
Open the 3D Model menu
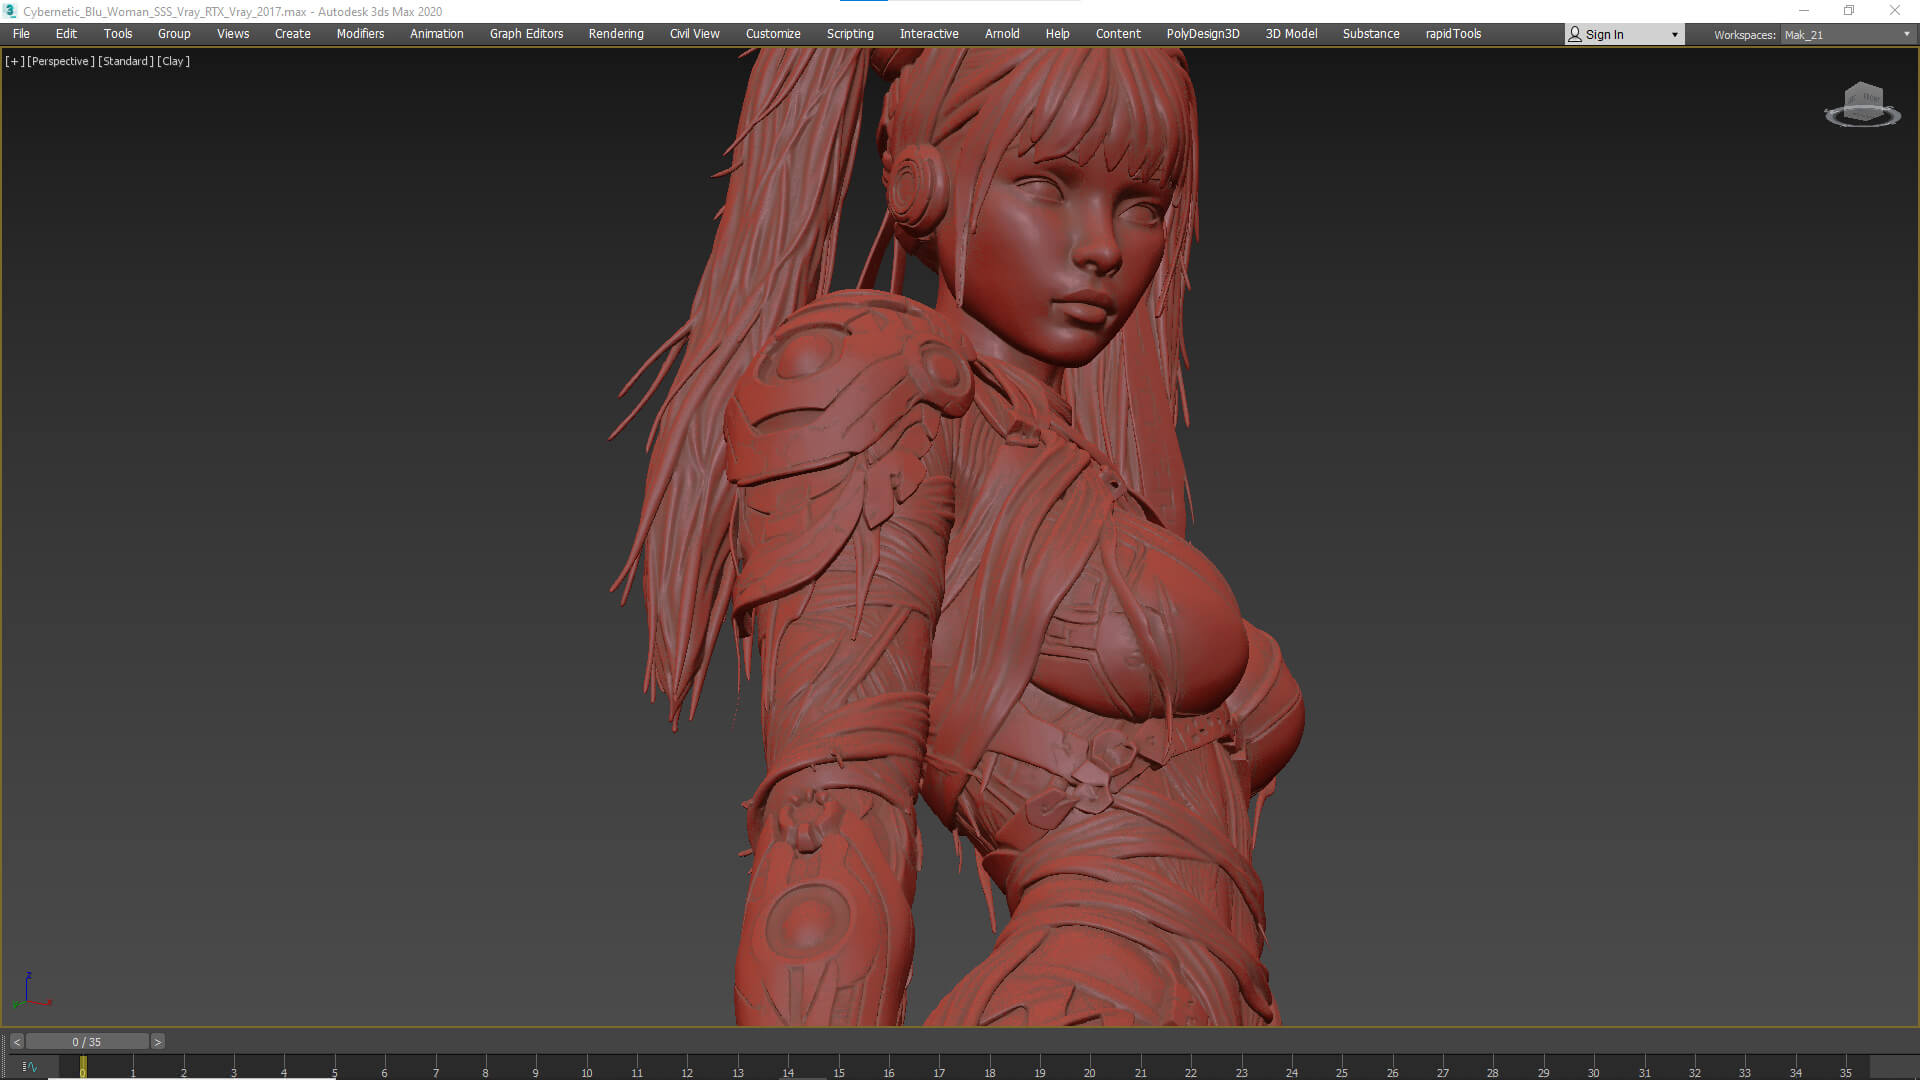click(1292, 34)
